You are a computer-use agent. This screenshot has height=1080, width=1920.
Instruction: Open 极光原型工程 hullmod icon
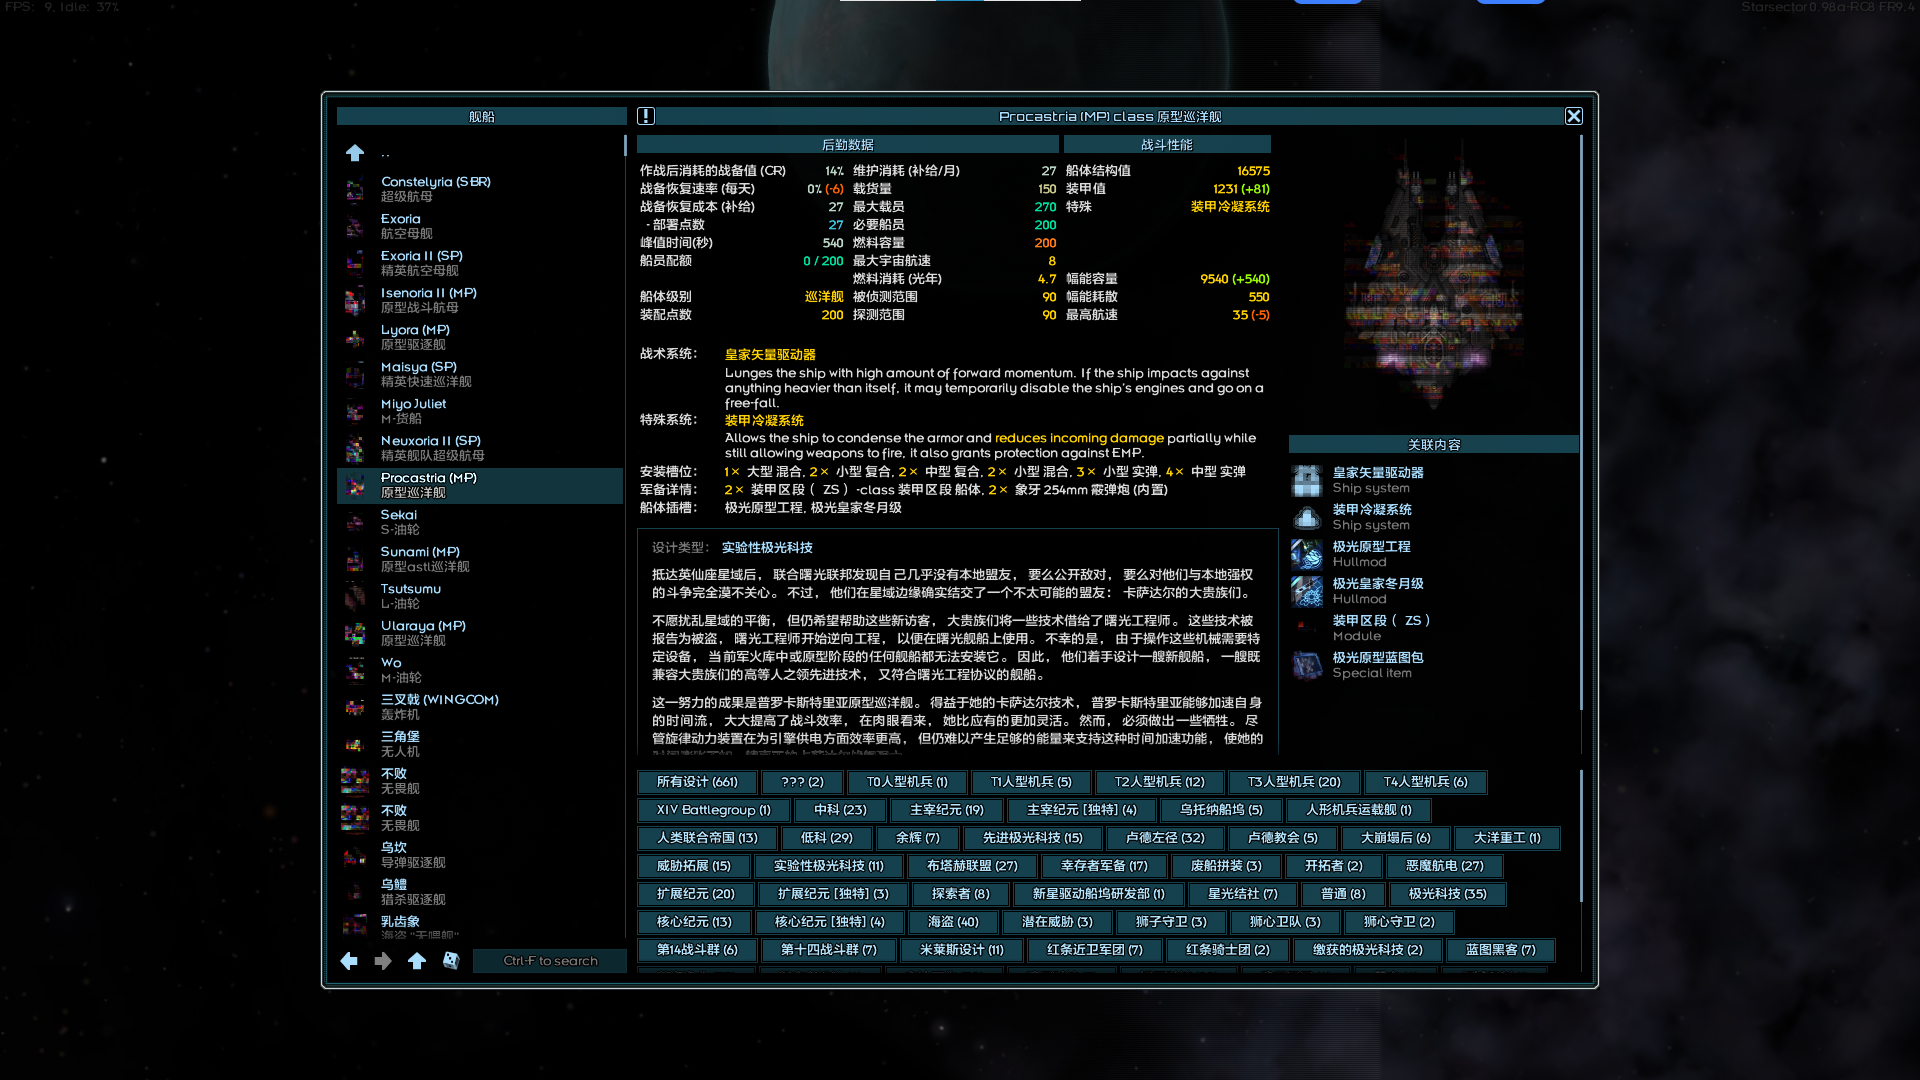[1307, 555]
